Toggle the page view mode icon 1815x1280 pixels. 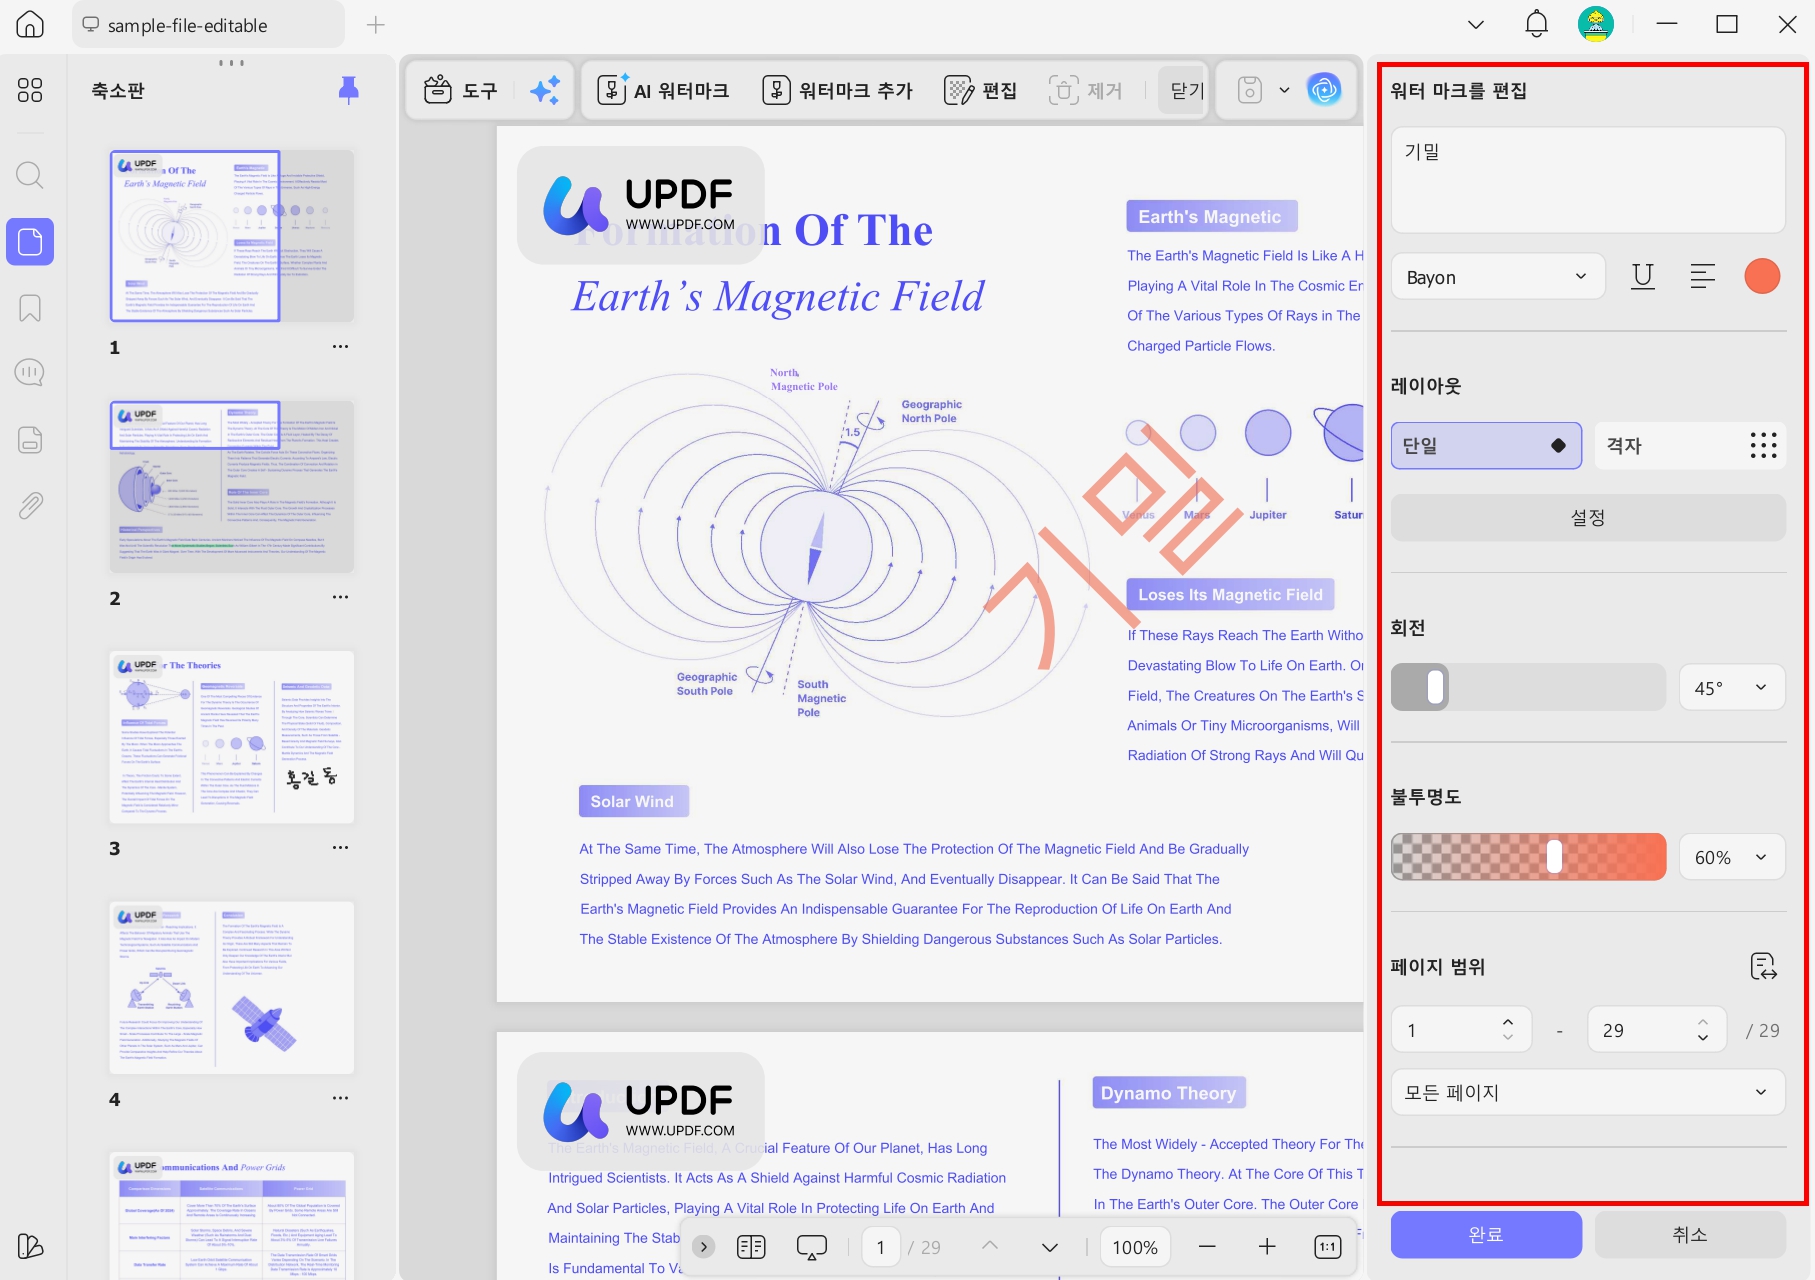click(x=751, y=1247)
